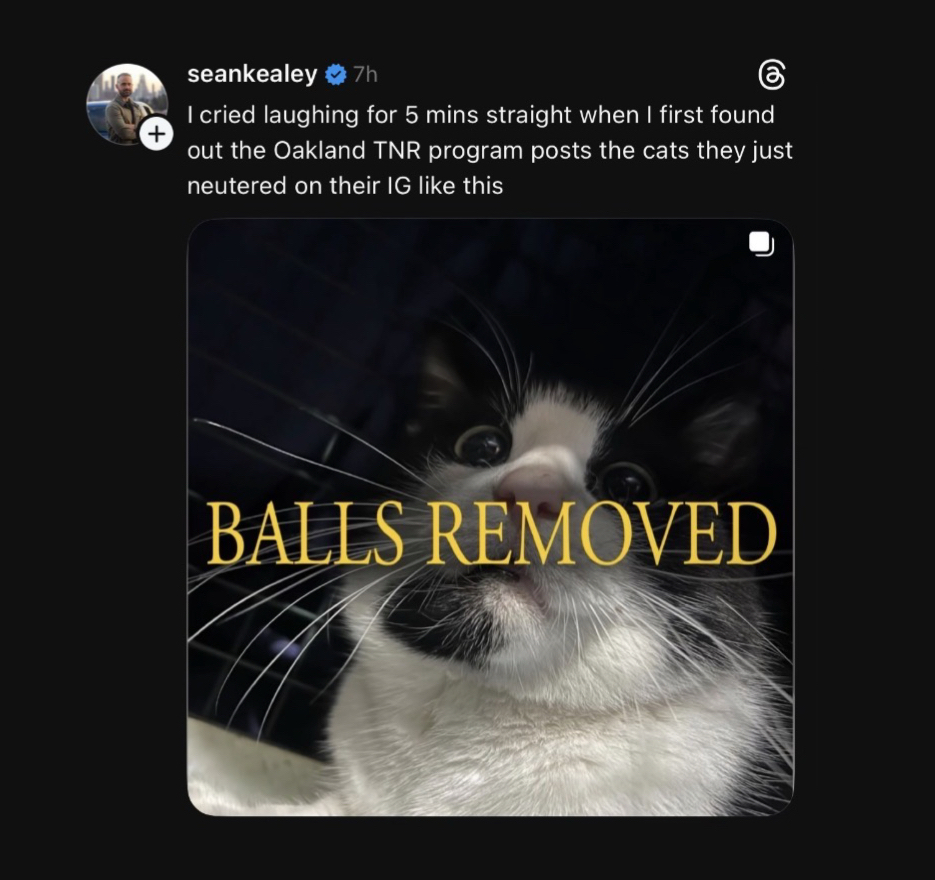
Task: Click the word BALLS in caption
Action: [305, 533]
